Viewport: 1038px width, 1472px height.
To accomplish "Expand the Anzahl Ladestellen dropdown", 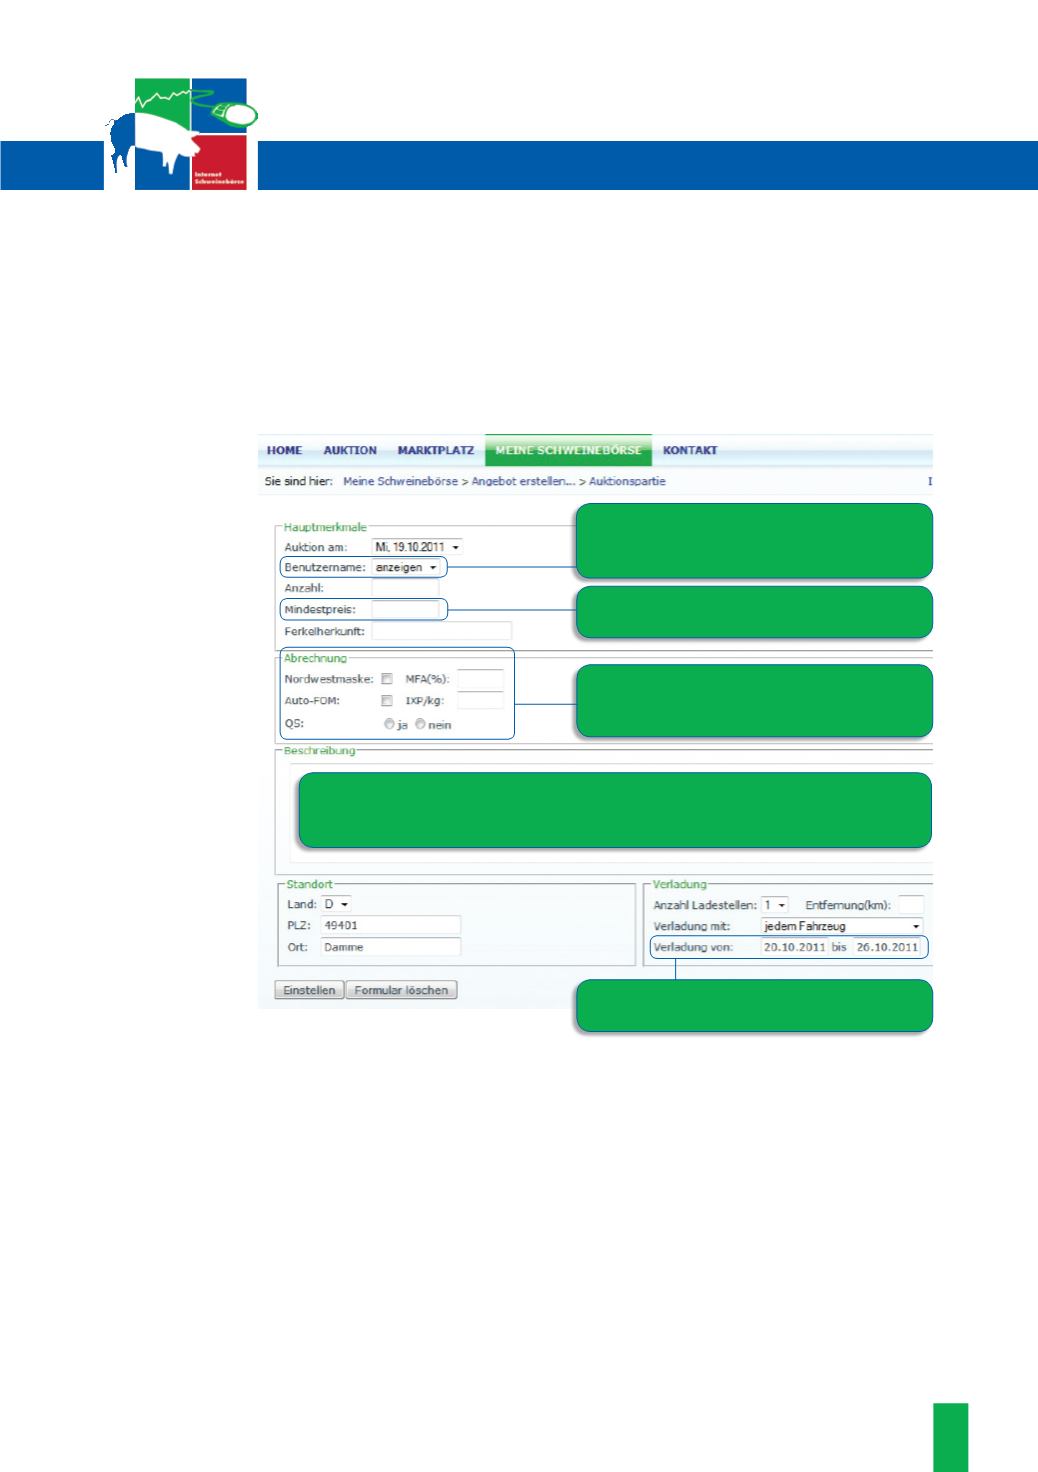I will coord(775,905).
